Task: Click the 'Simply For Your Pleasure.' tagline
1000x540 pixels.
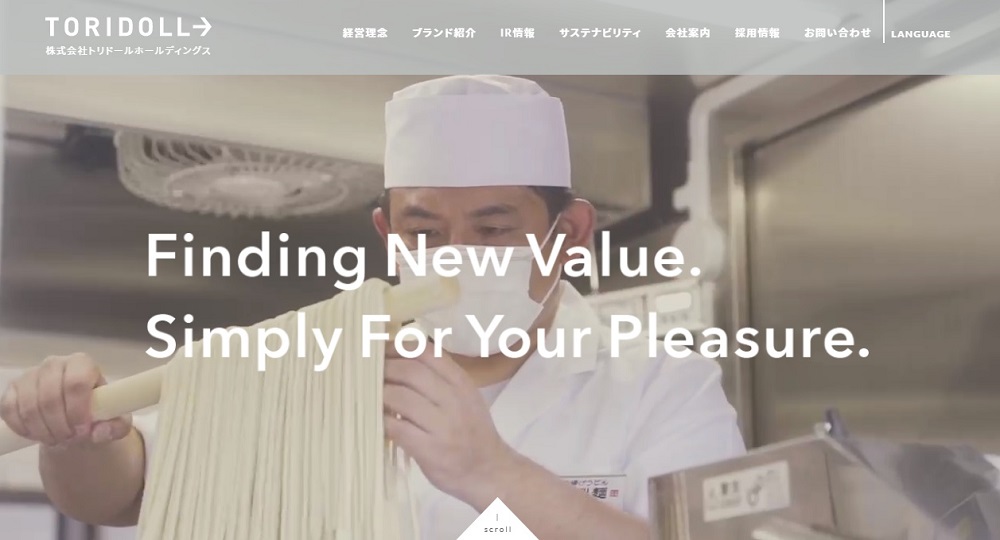Action: coord(508,337)
